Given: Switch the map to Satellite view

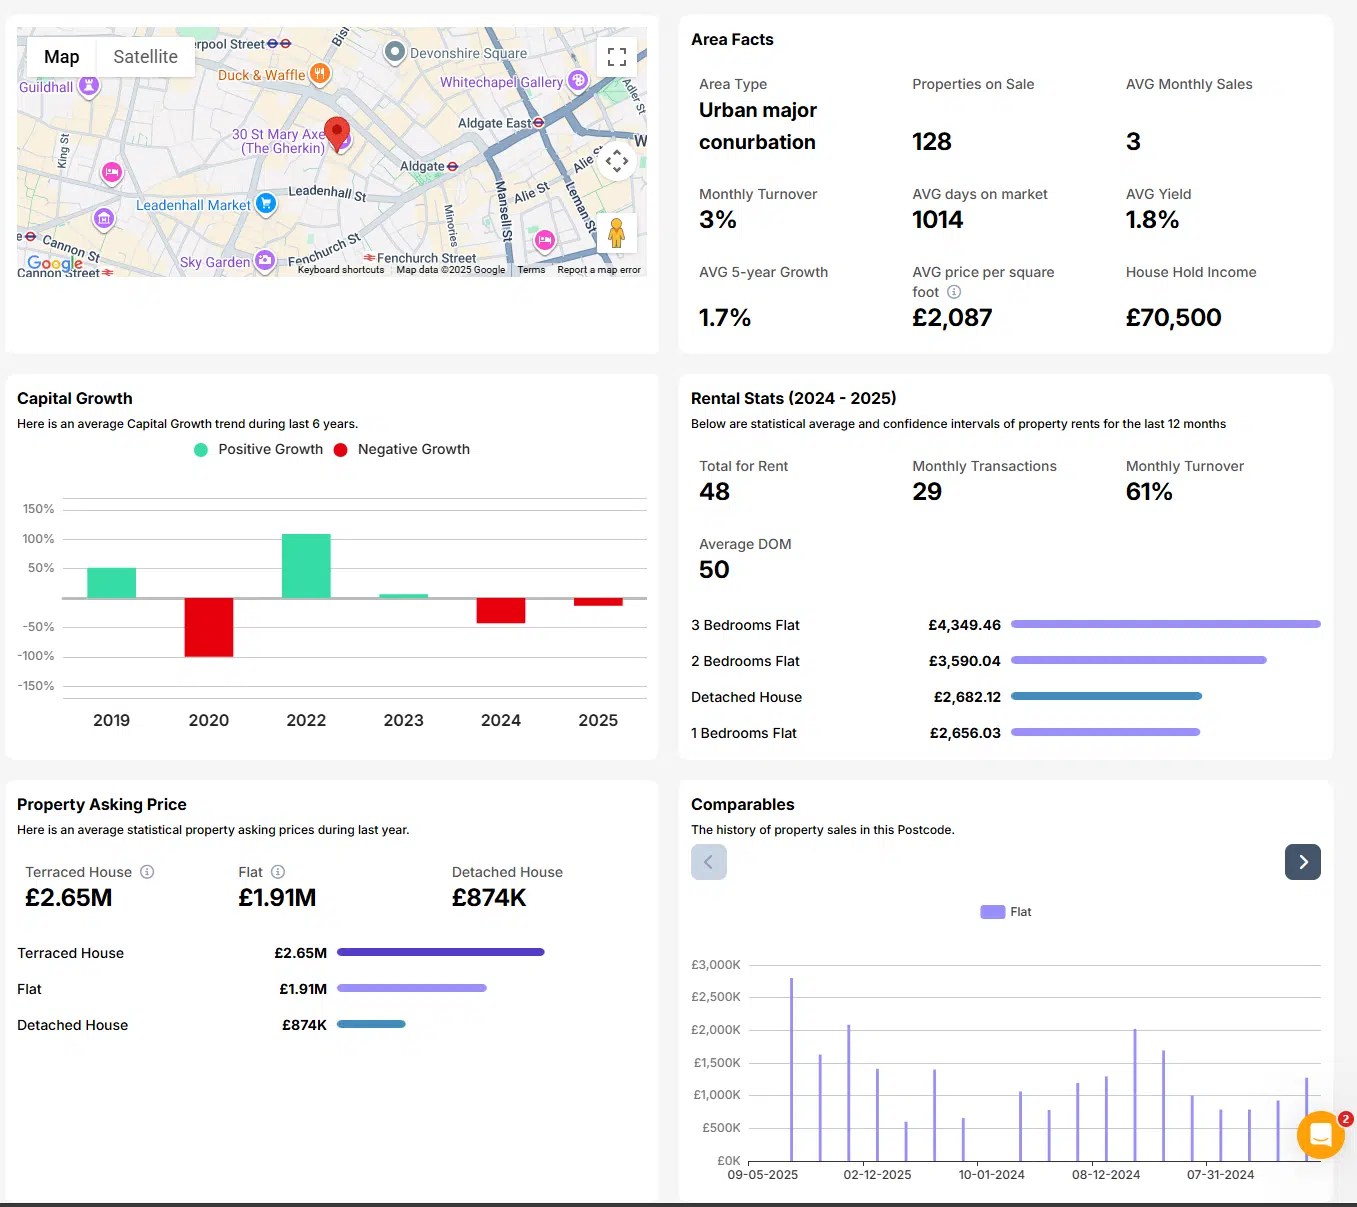Looking at the screenshot, I should (x=145, y=57).
